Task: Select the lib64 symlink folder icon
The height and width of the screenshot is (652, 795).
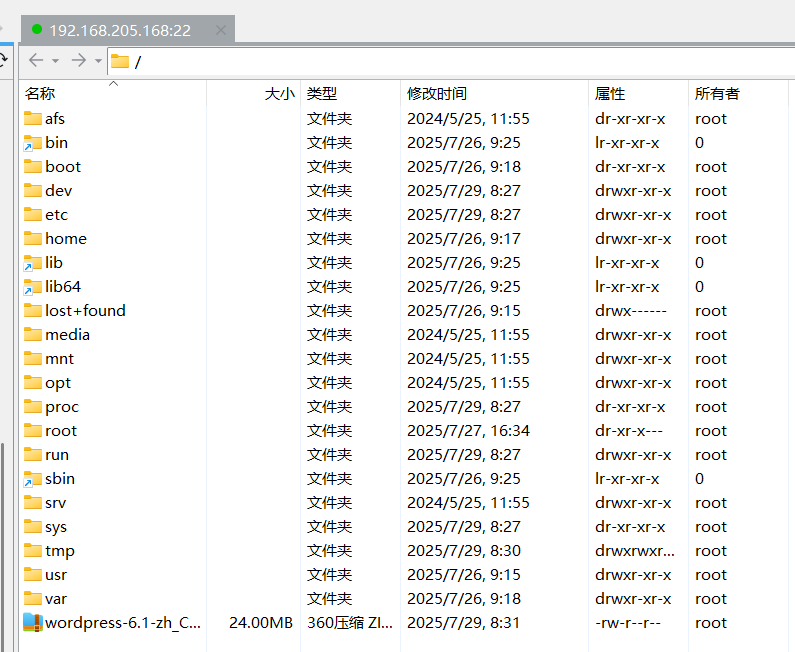Action: [33, 286]
